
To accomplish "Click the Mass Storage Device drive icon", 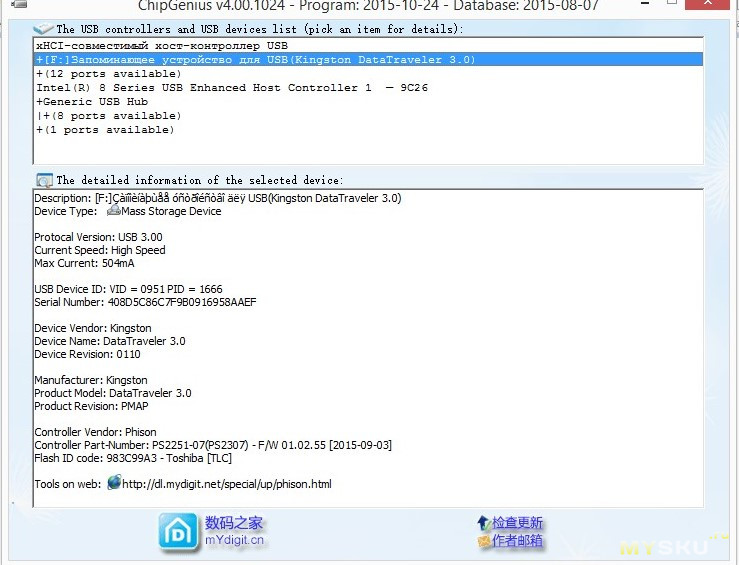I will [x=114, y=211].
